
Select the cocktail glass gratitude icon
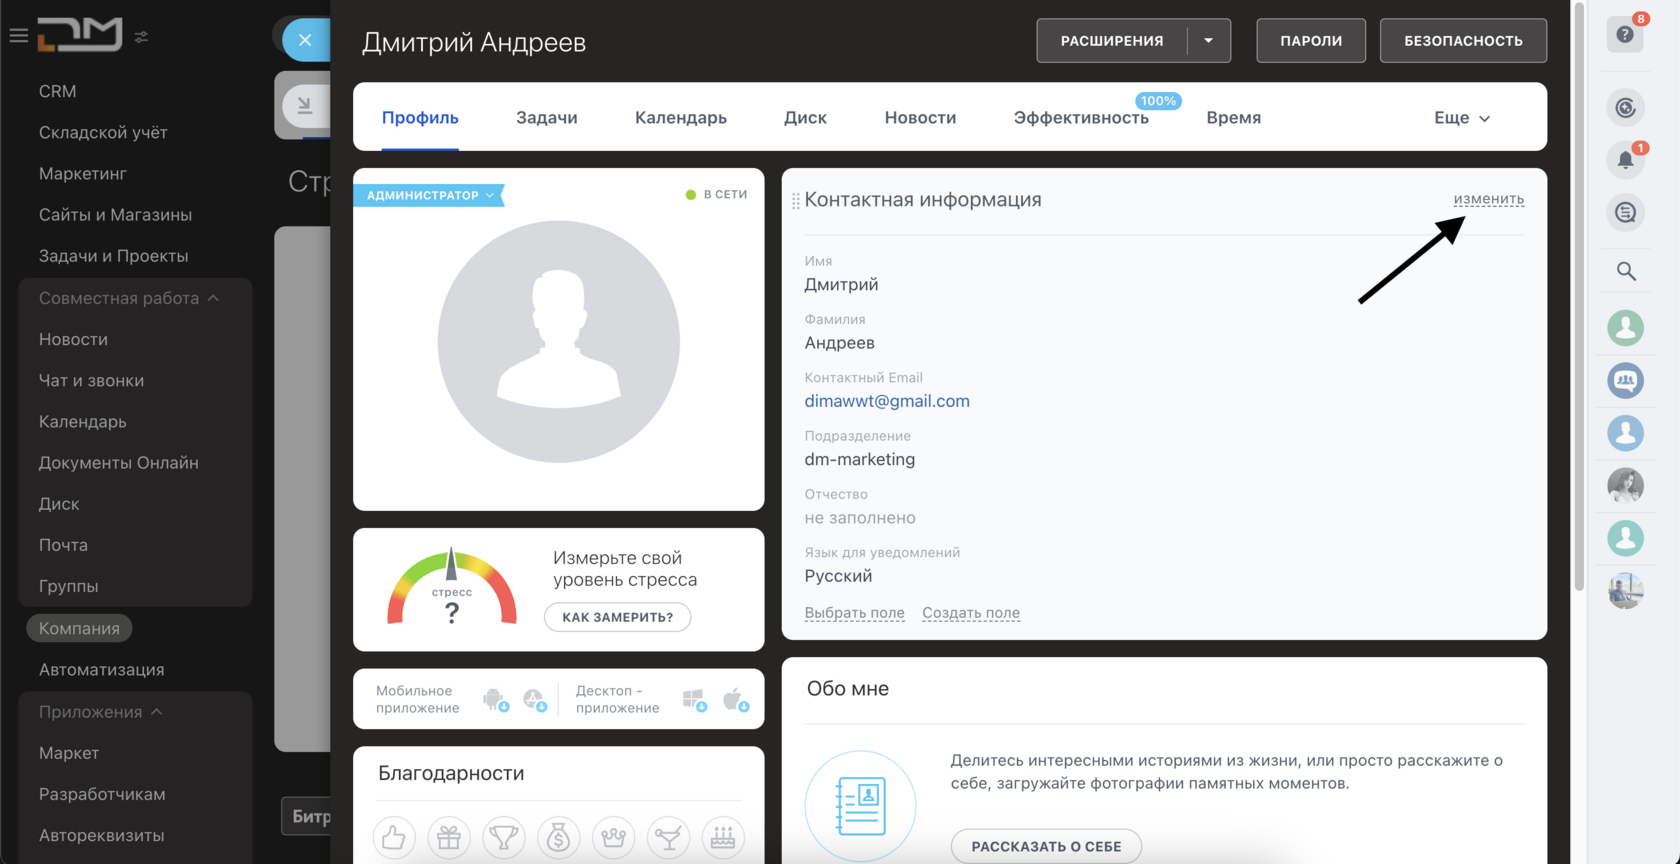pos(669,837)
